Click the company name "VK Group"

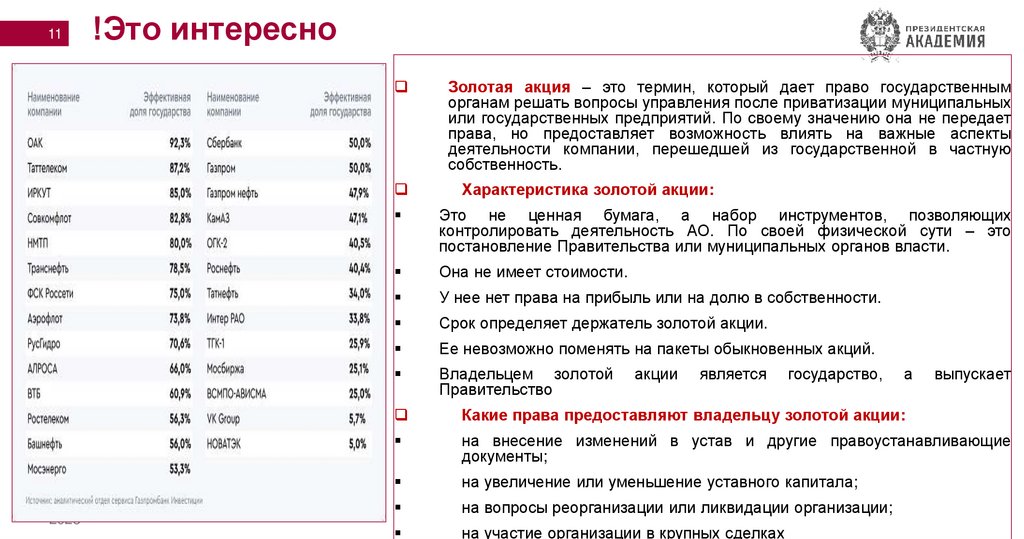223,419
